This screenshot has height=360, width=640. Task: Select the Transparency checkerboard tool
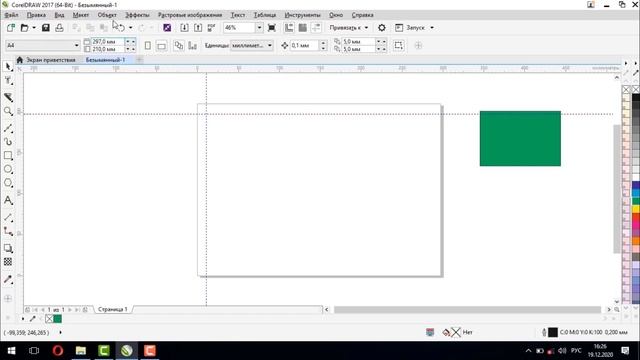(x=8, y=262)
